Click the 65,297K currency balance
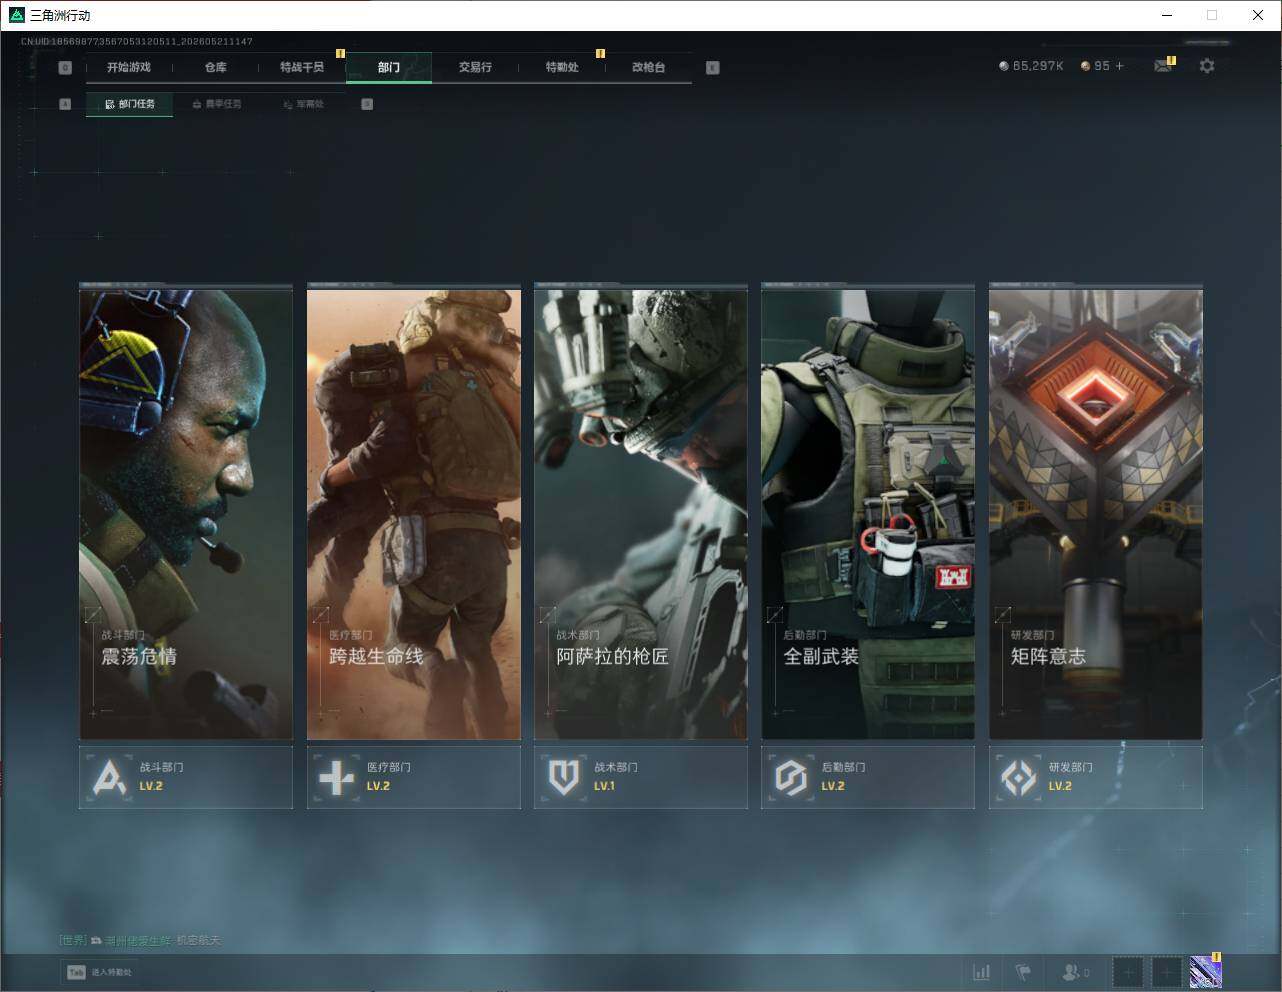Viewport: 1282px width, 992px height. (x=1031, y=66)
